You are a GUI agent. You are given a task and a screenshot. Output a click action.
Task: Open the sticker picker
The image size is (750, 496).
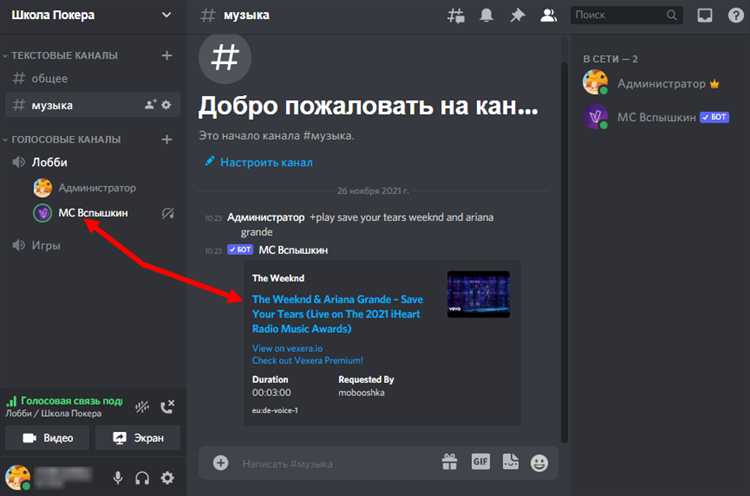510,462
